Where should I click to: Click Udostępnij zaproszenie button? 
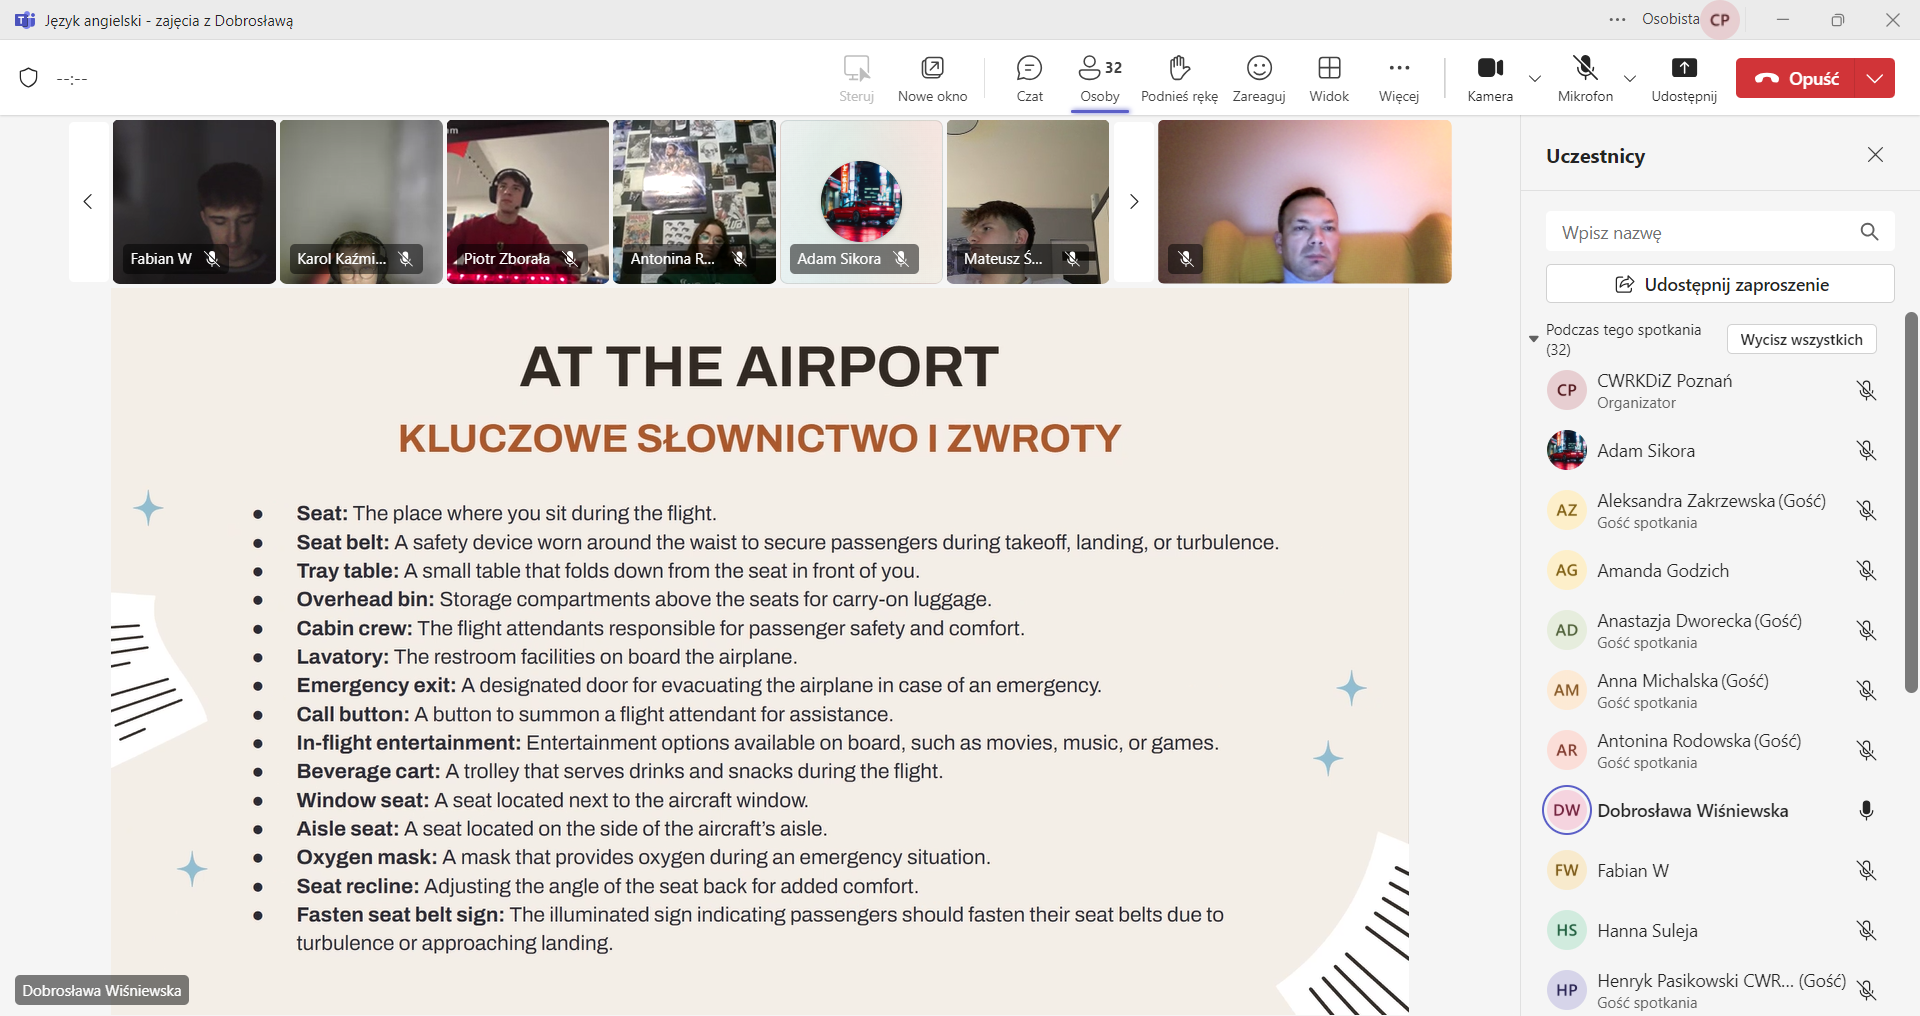[1720, 284]
